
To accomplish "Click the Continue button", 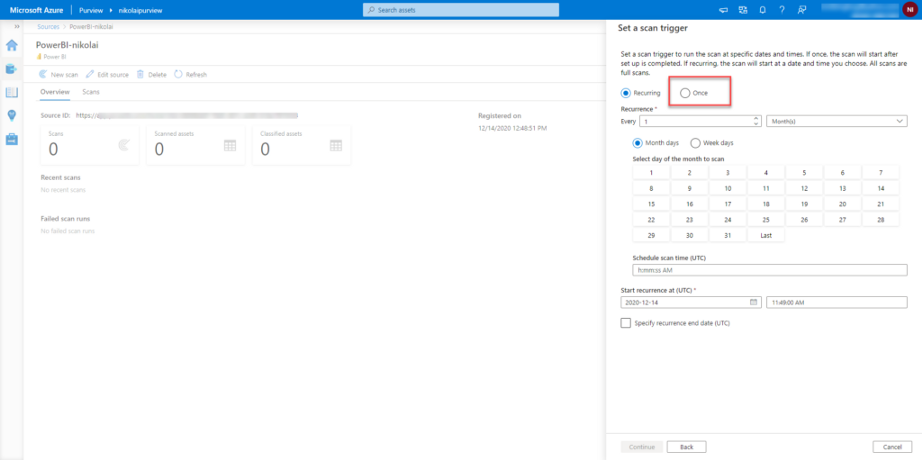I will point(642,447).
